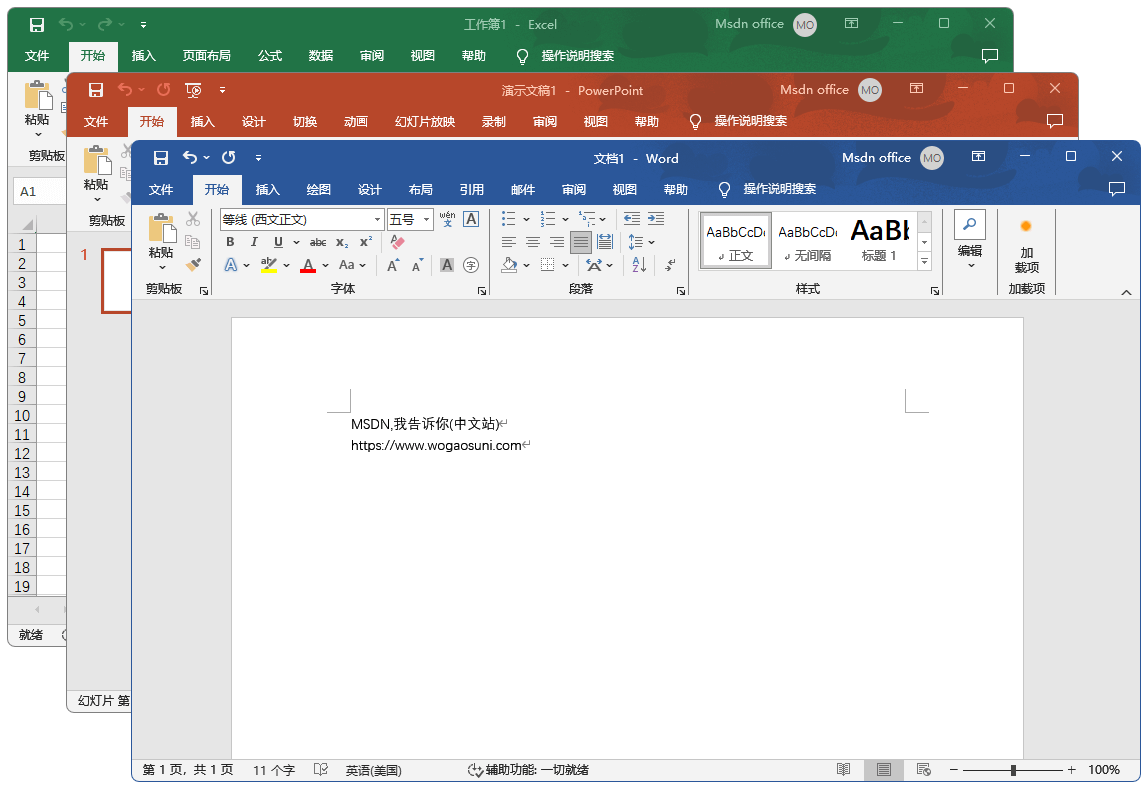Screen dimensions: 1147x789
Task: Switch to Print Layout view in status bar
Action: tap(884, 769)
